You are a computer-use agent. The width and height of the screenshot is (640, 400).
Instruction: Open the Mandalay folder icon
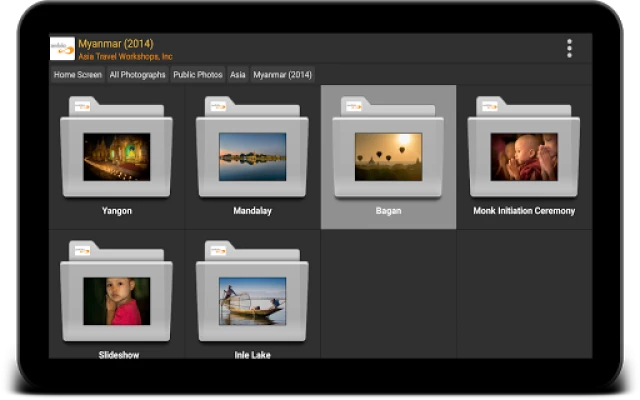[x=252, y=150]
